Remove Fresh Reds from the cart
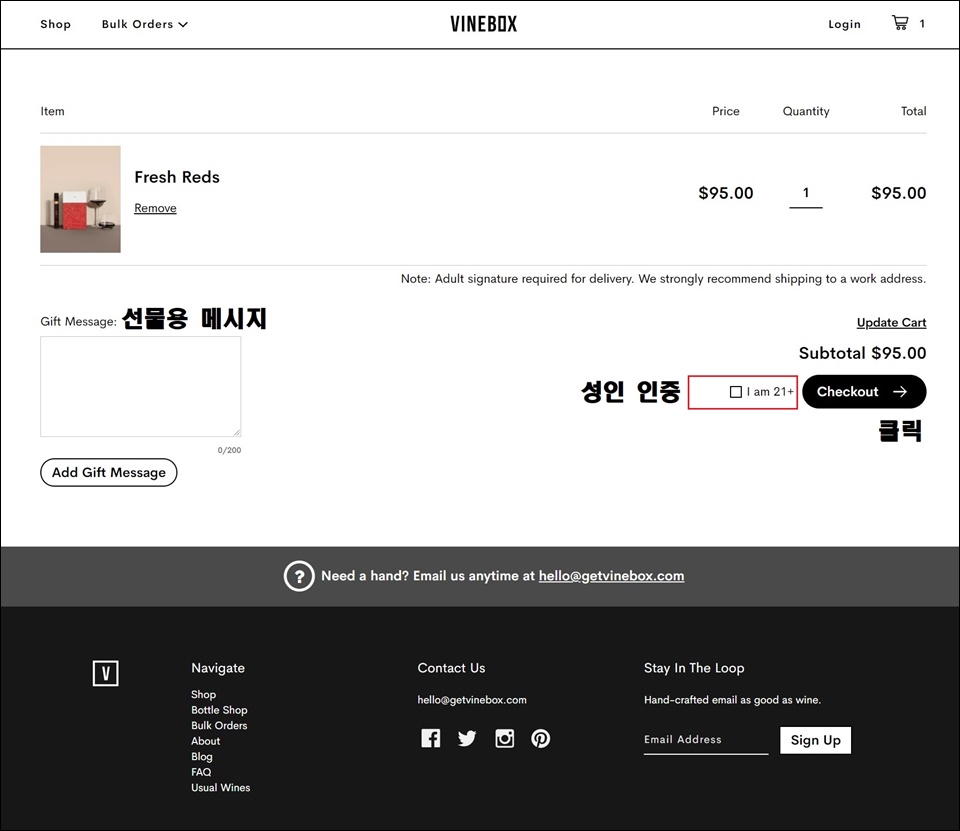 click(x=156, y=208)
